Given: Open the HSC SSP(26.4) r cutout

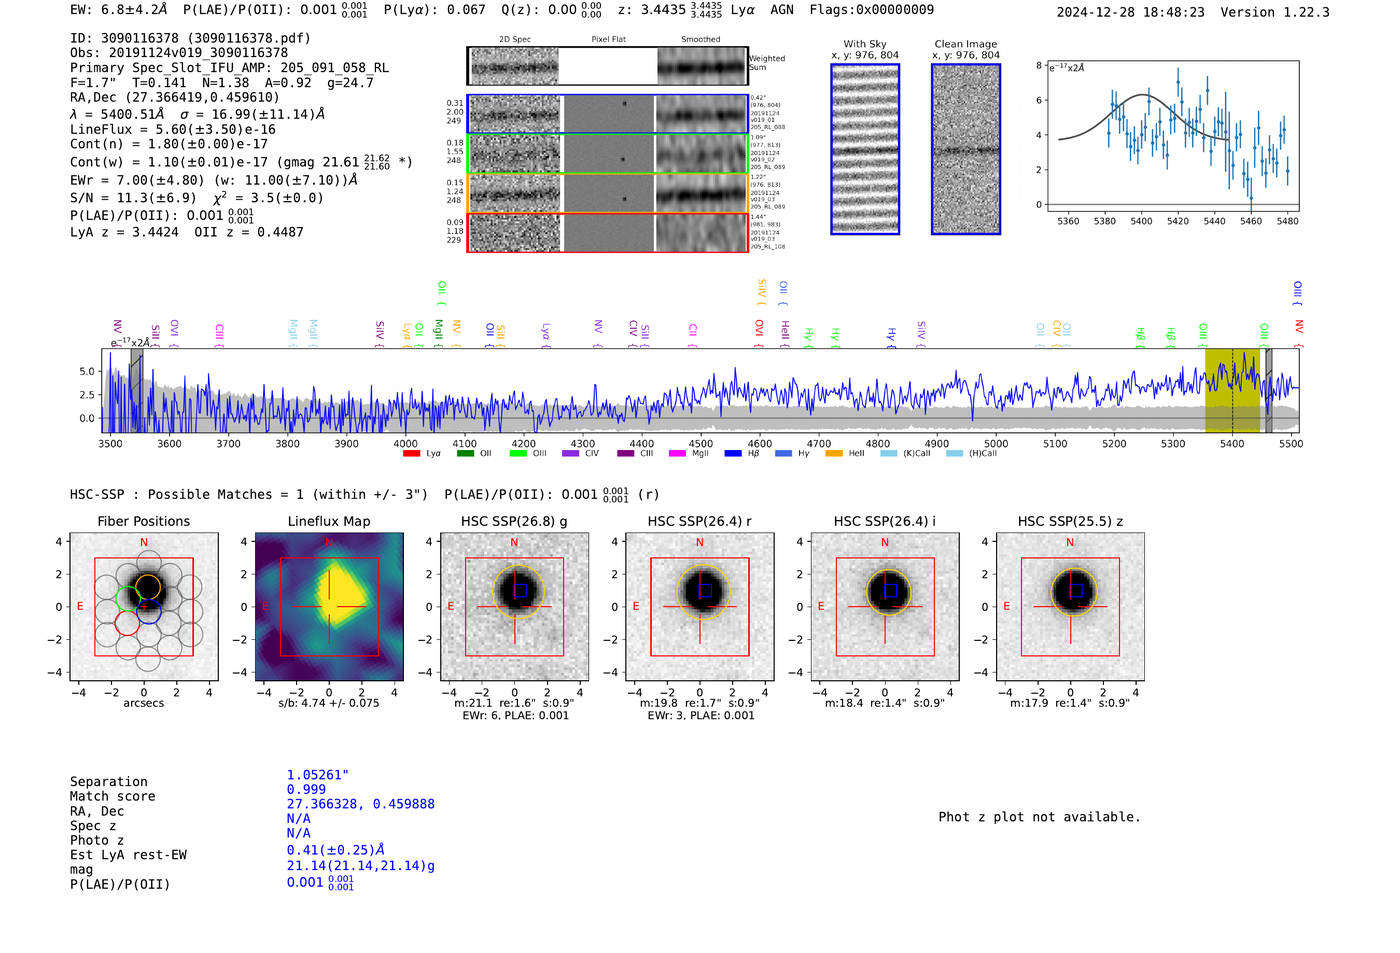Looking at the screenshot, I should click(700, 607).
